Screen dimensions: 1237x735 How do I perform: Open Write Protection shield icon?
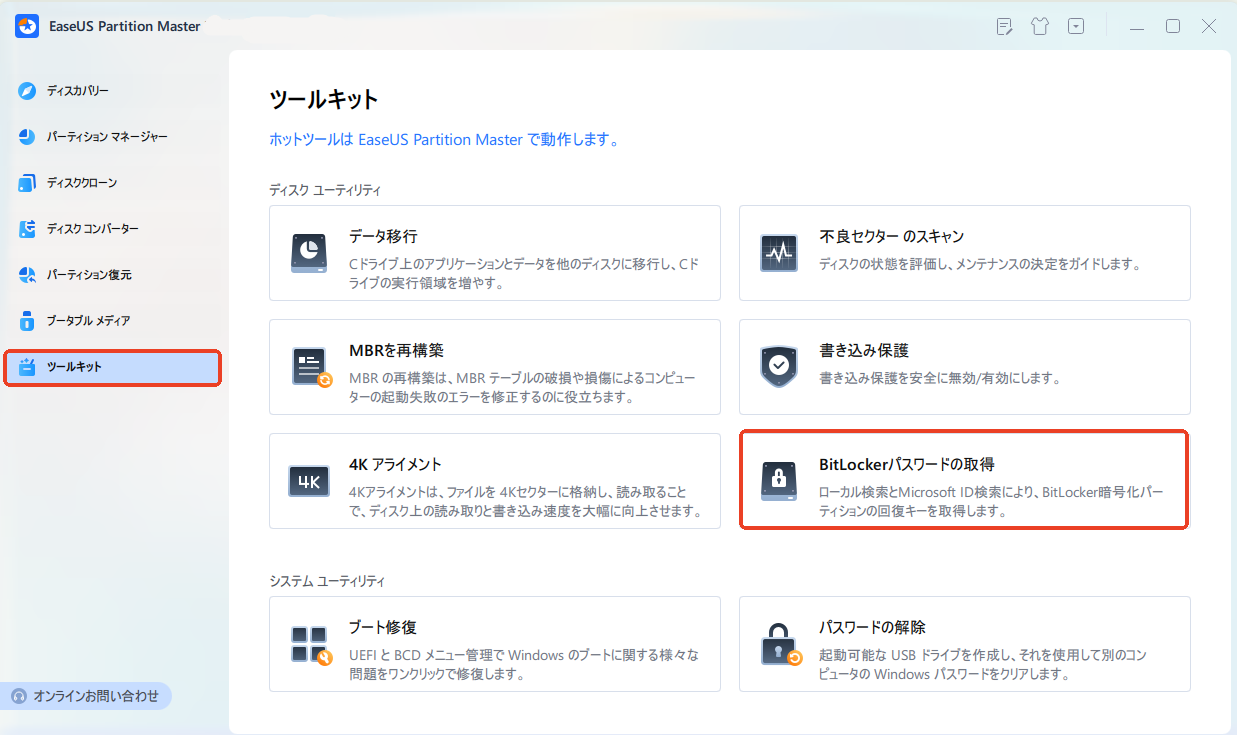pos(778,367)
